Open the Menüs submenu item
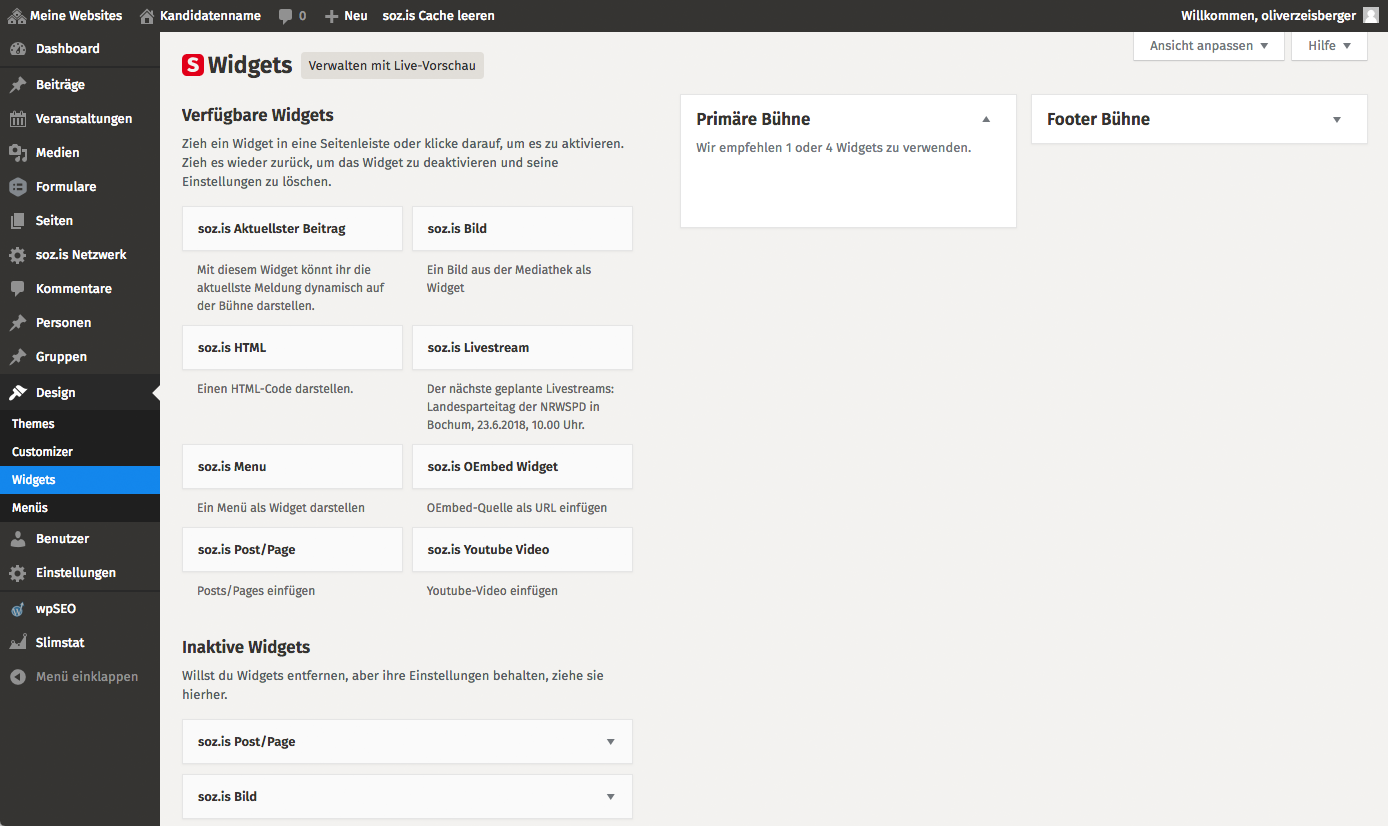Screen dimensions: 1388x826 [80, 508]
